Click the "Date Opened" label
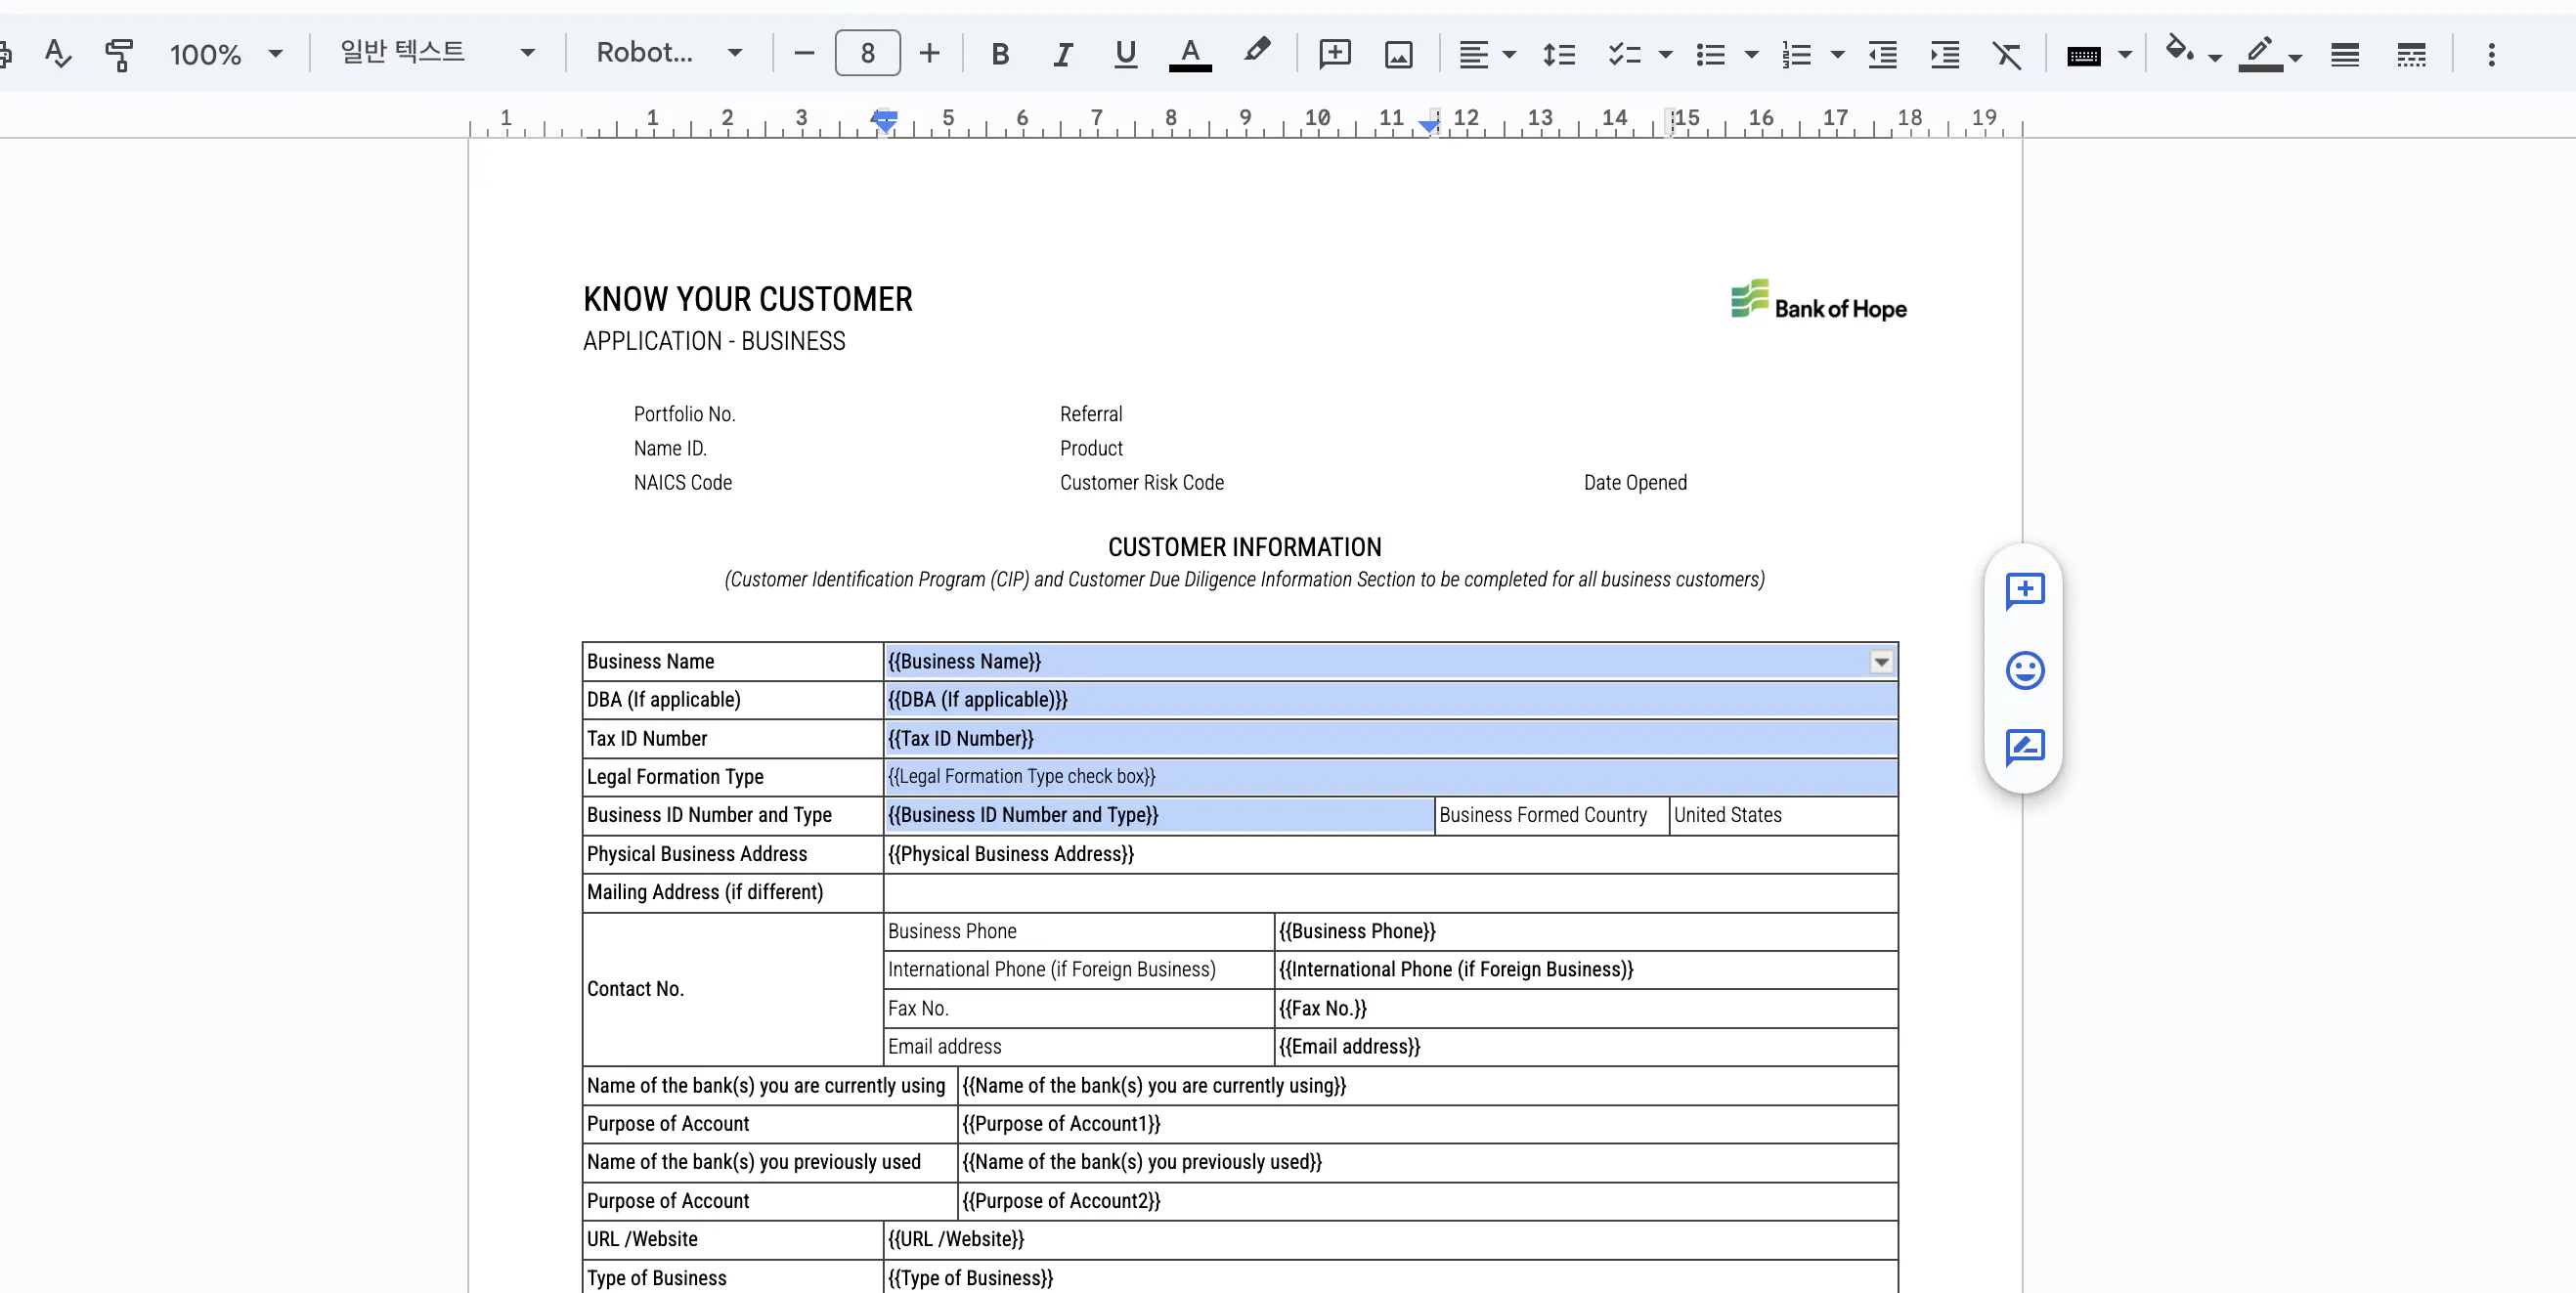 pos(1635,483)
